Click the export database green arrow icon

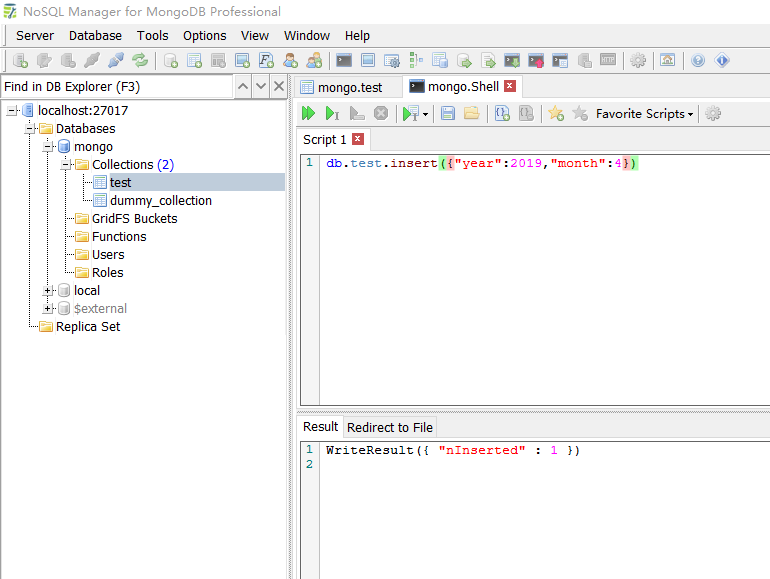(464, 60)
